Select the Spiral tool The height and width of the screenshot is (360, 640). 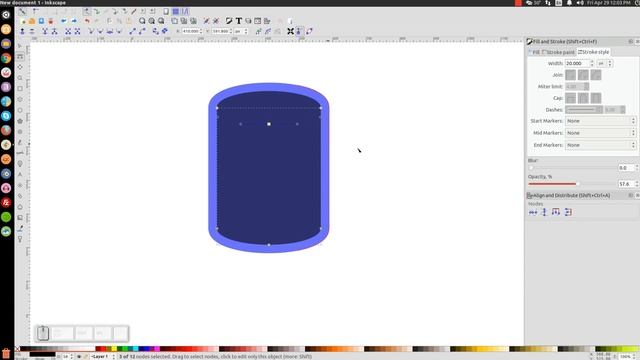[x=20, y=132]
